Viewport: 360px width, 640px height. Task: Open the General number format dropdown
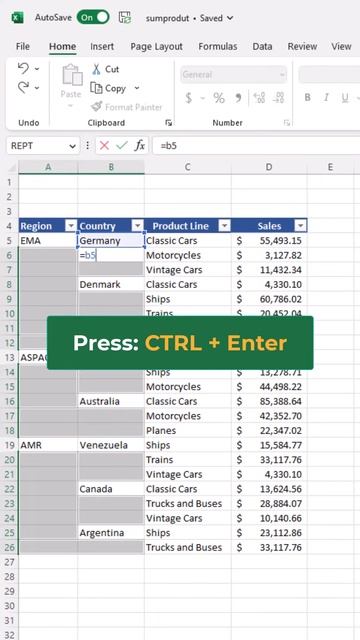click(233, 75)
